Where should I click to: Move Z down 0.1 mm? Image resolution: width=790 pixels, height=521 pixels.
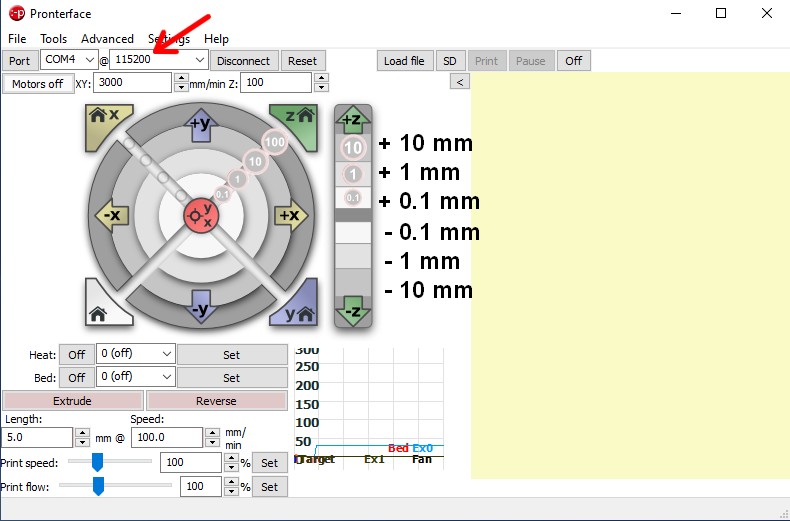point(353,233)
